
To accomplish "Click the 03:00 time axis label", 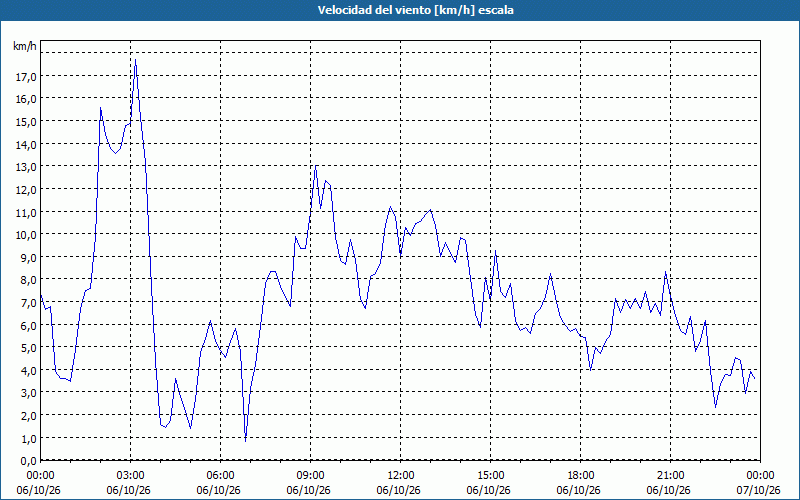I will (131, 476).
